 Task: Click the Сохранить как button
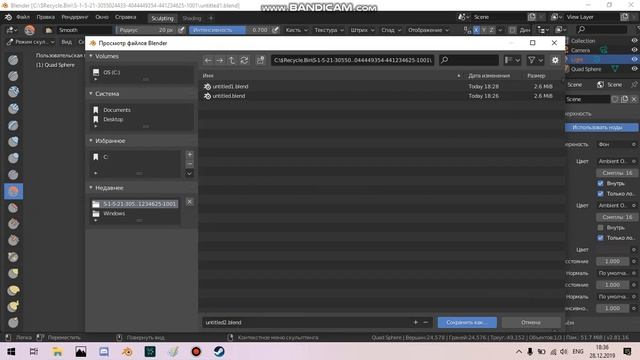(467, 322)
